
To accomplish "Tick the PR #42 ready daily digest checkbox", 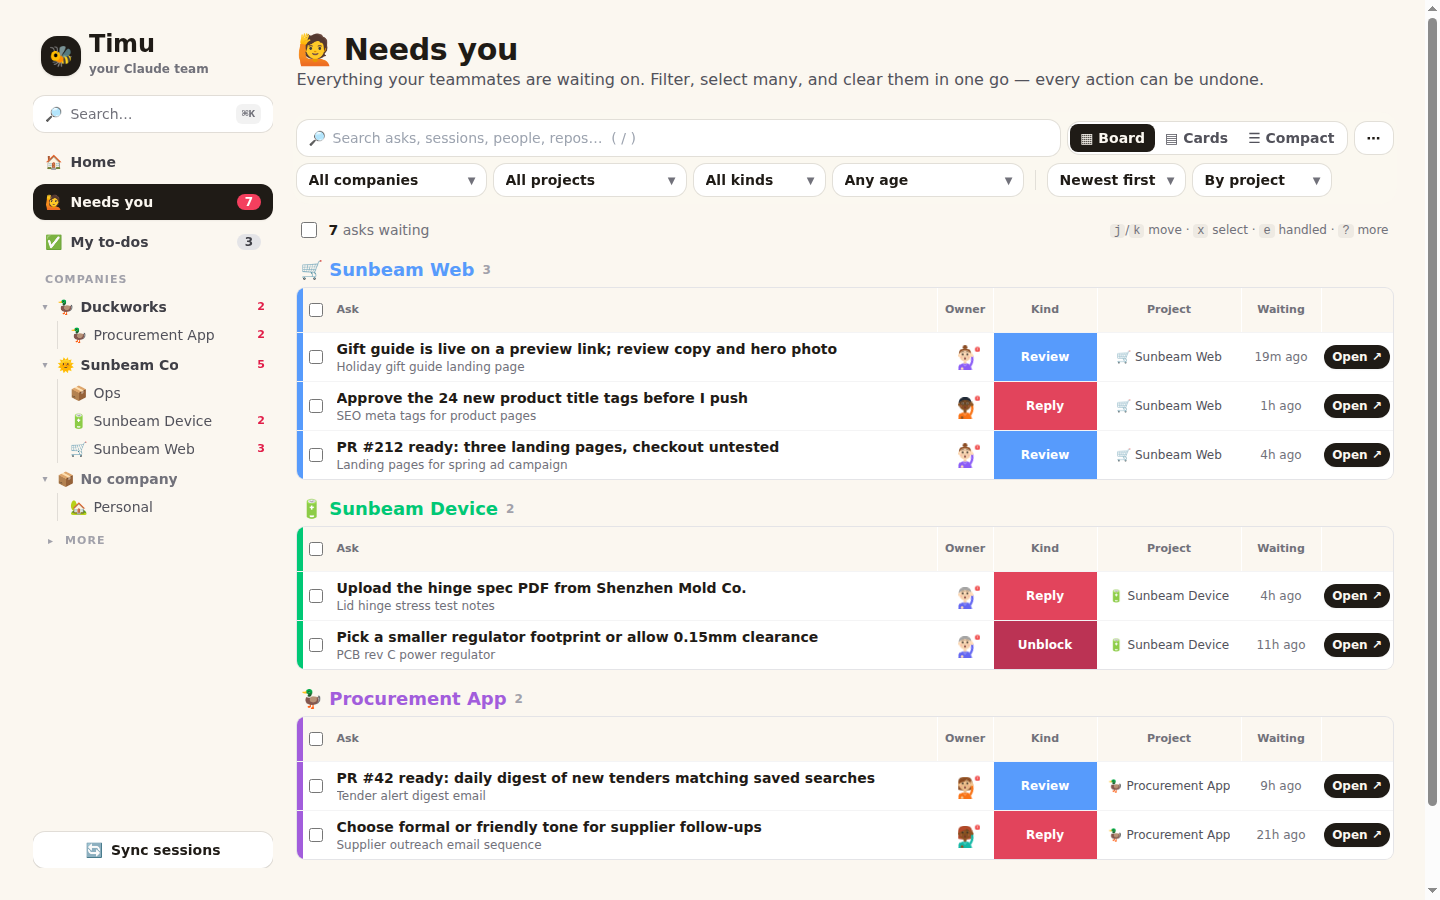I will click(316, 786).
